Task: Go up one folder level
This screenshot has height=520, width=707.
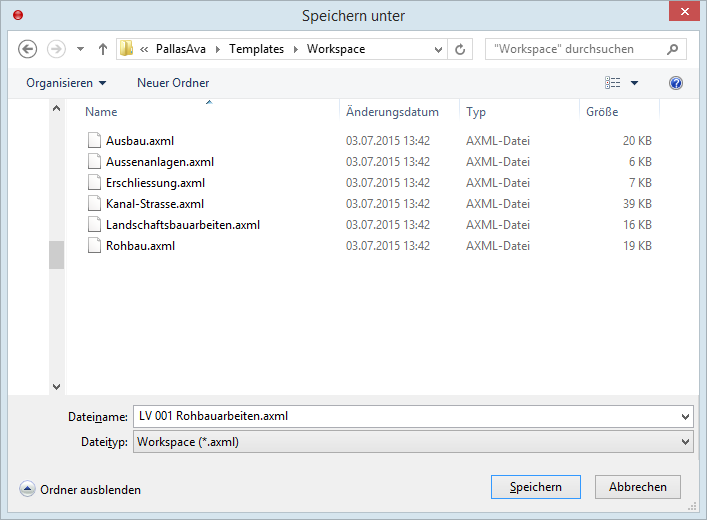Action: pos(103,49)
